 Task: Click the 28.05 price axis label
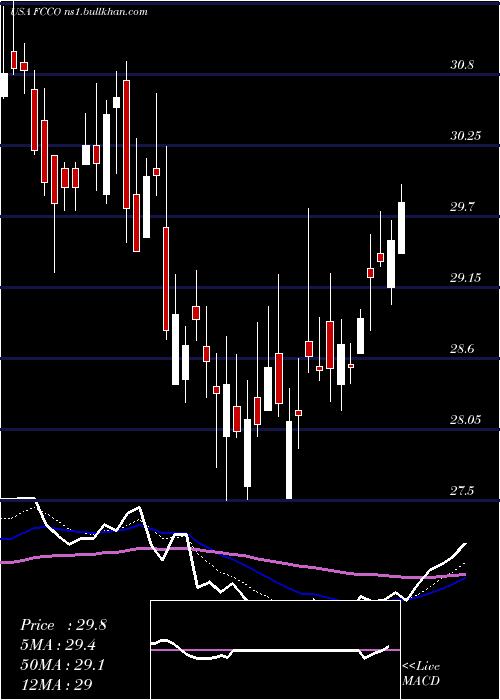point(466,420)
